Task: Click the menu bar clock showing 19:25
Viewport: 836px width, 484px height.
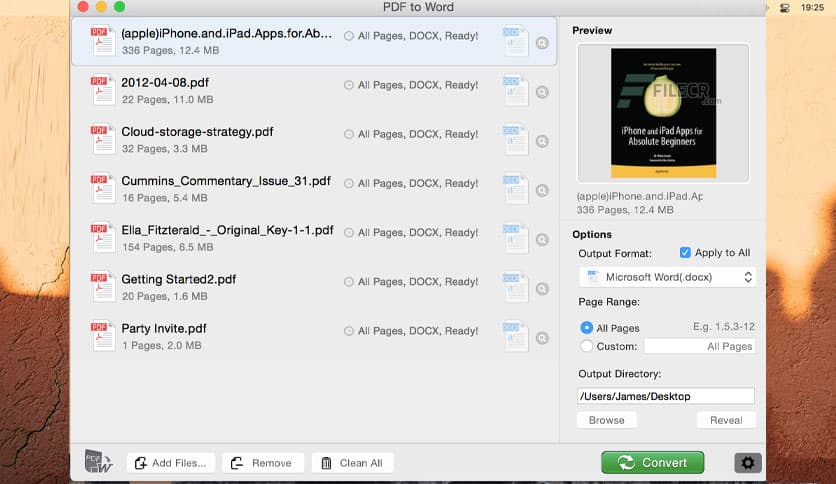Action: [812, 7]
